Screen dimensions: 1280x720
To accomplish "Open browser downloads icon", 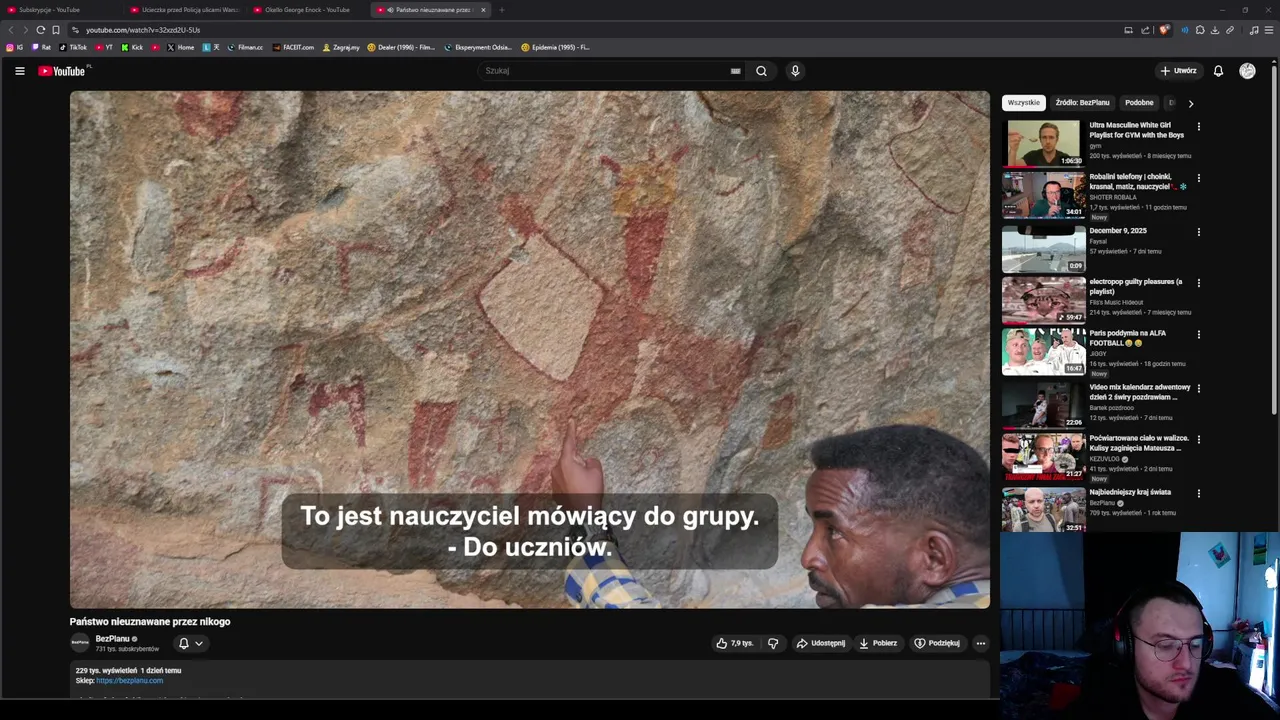I will click(1215, 30).
